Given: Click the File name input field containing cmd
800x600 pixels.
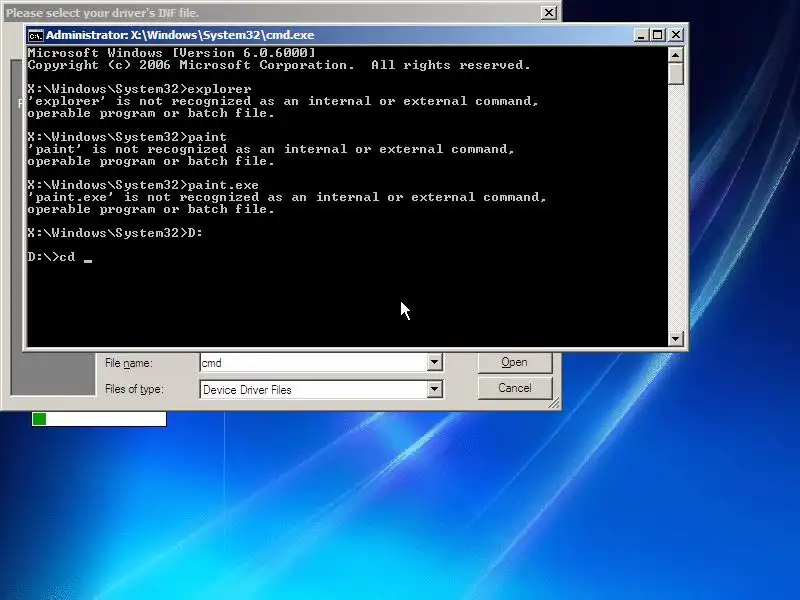Looking at the screenshot, I should [314, 363].
